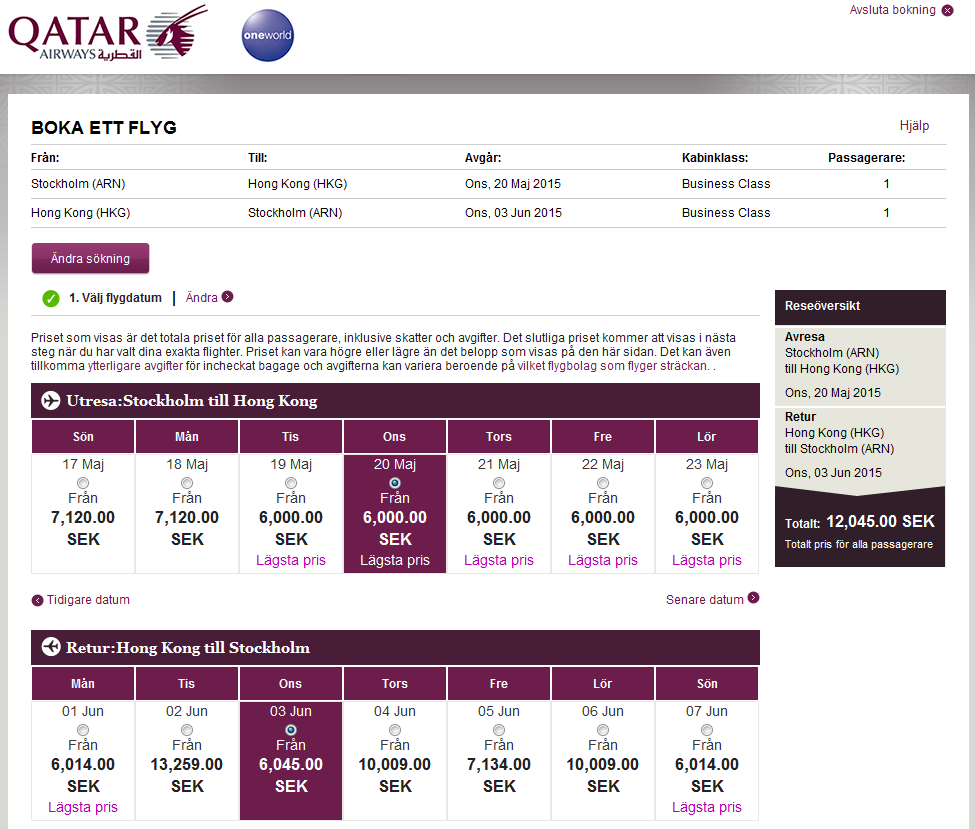The height and width of the screenshot is (829, 975).
Task: Click the Tidigare datum left arrow icon
Action: coord(38,601)
